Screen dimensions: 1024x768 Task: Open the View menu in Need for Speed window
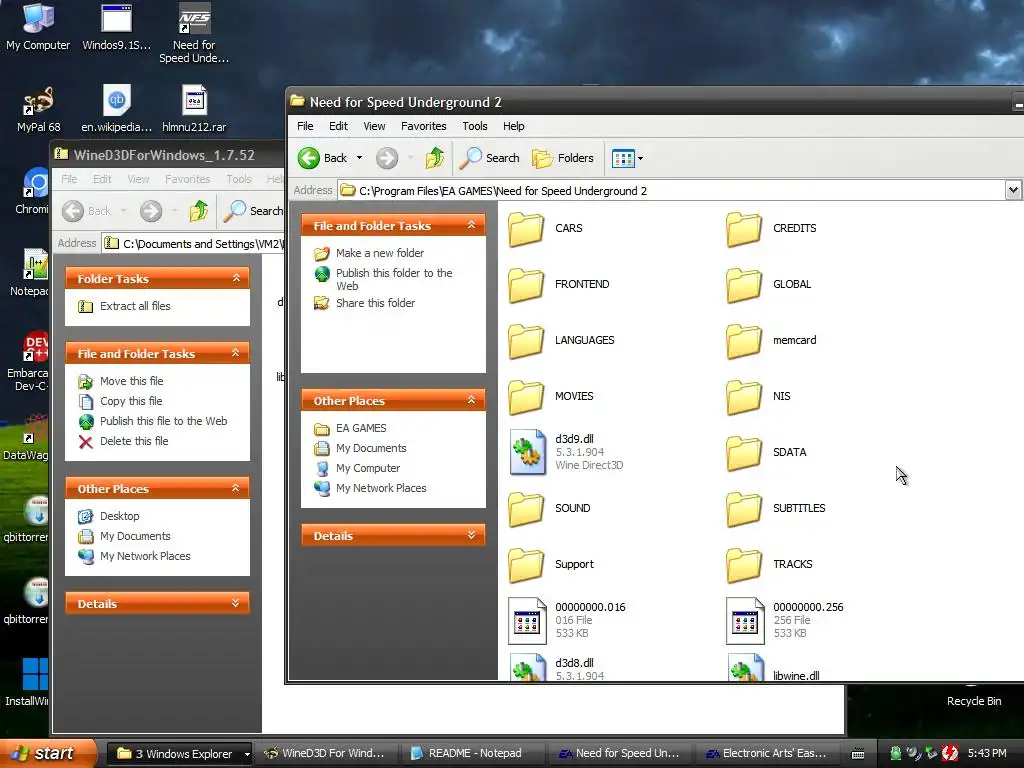pyautogui.click(x=374, y=126)
